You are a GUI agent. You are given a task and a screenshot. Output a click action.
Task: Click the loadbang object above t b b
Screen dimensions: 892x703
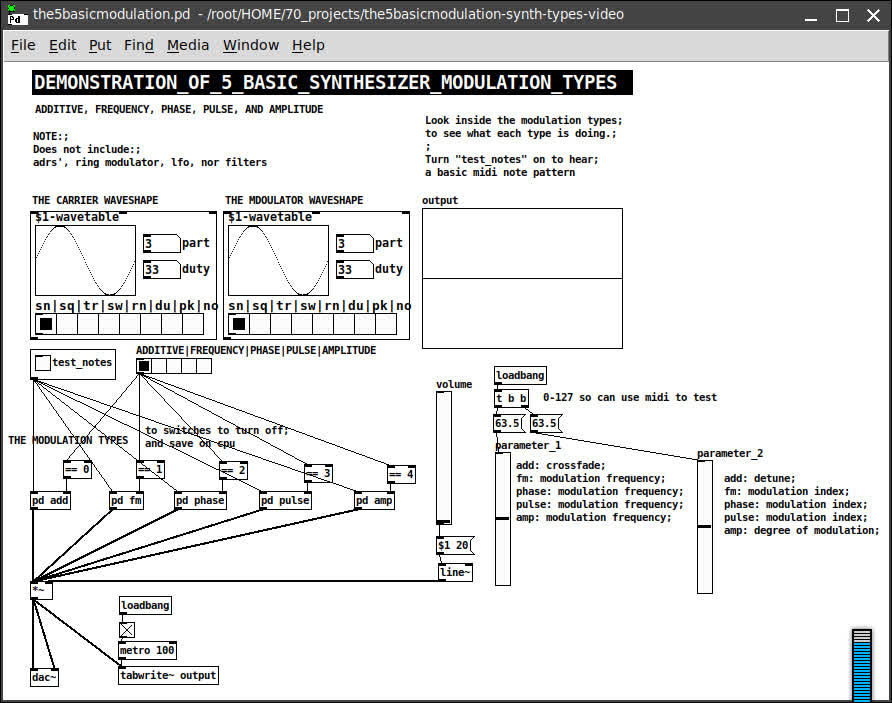click(520, 375)
